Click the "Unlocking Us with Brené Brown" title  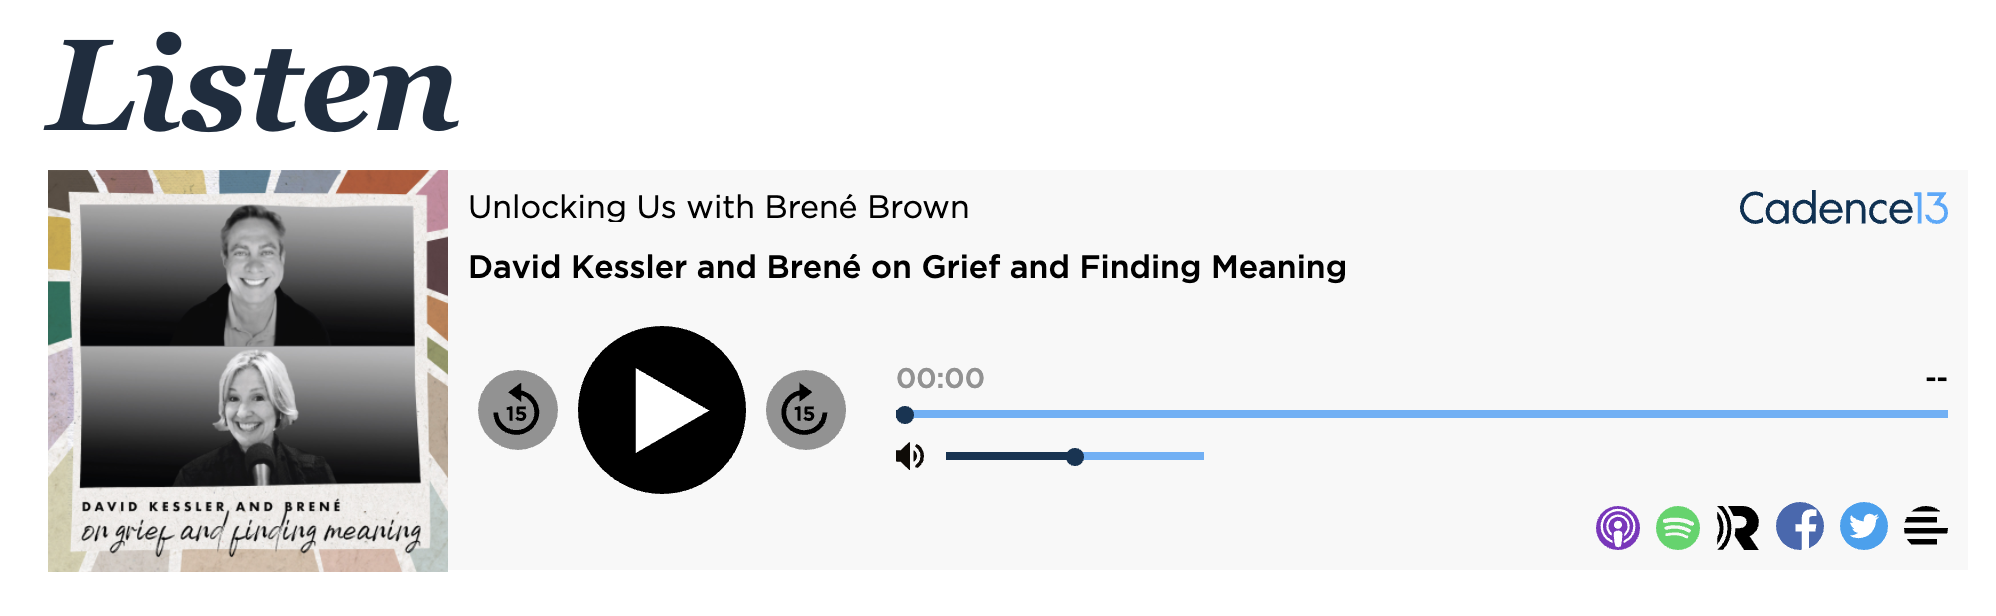click(718, 207)
